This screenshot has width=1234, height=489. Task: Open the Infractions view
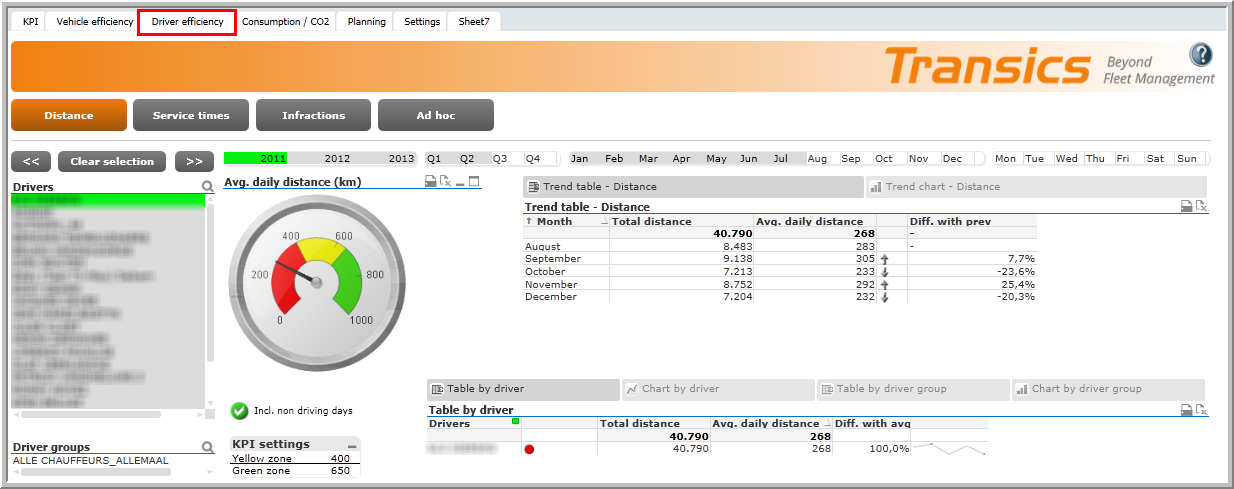pos(313,115)
